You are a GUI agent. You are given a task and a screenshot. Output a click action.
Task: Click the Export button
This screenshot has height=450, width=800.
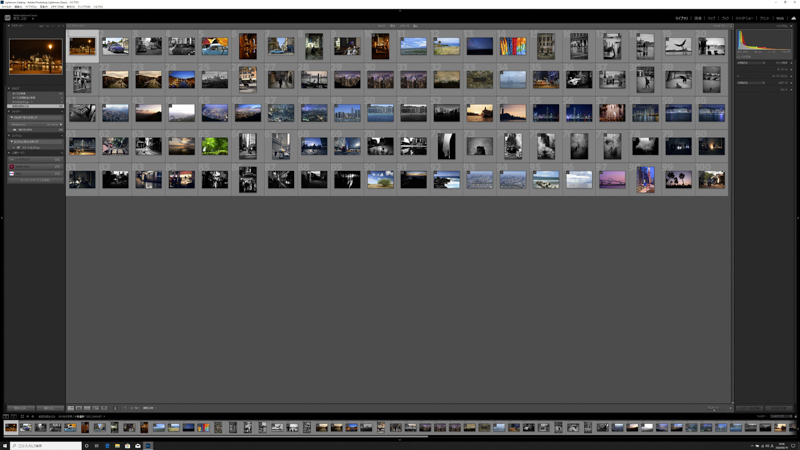[x=49, y=408]
